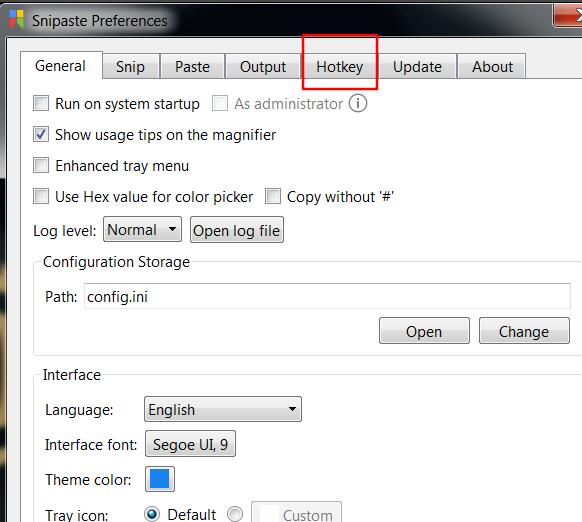Click the config.ini Path field
Viewport: 582px width, 522px height.
coord(327,296)
